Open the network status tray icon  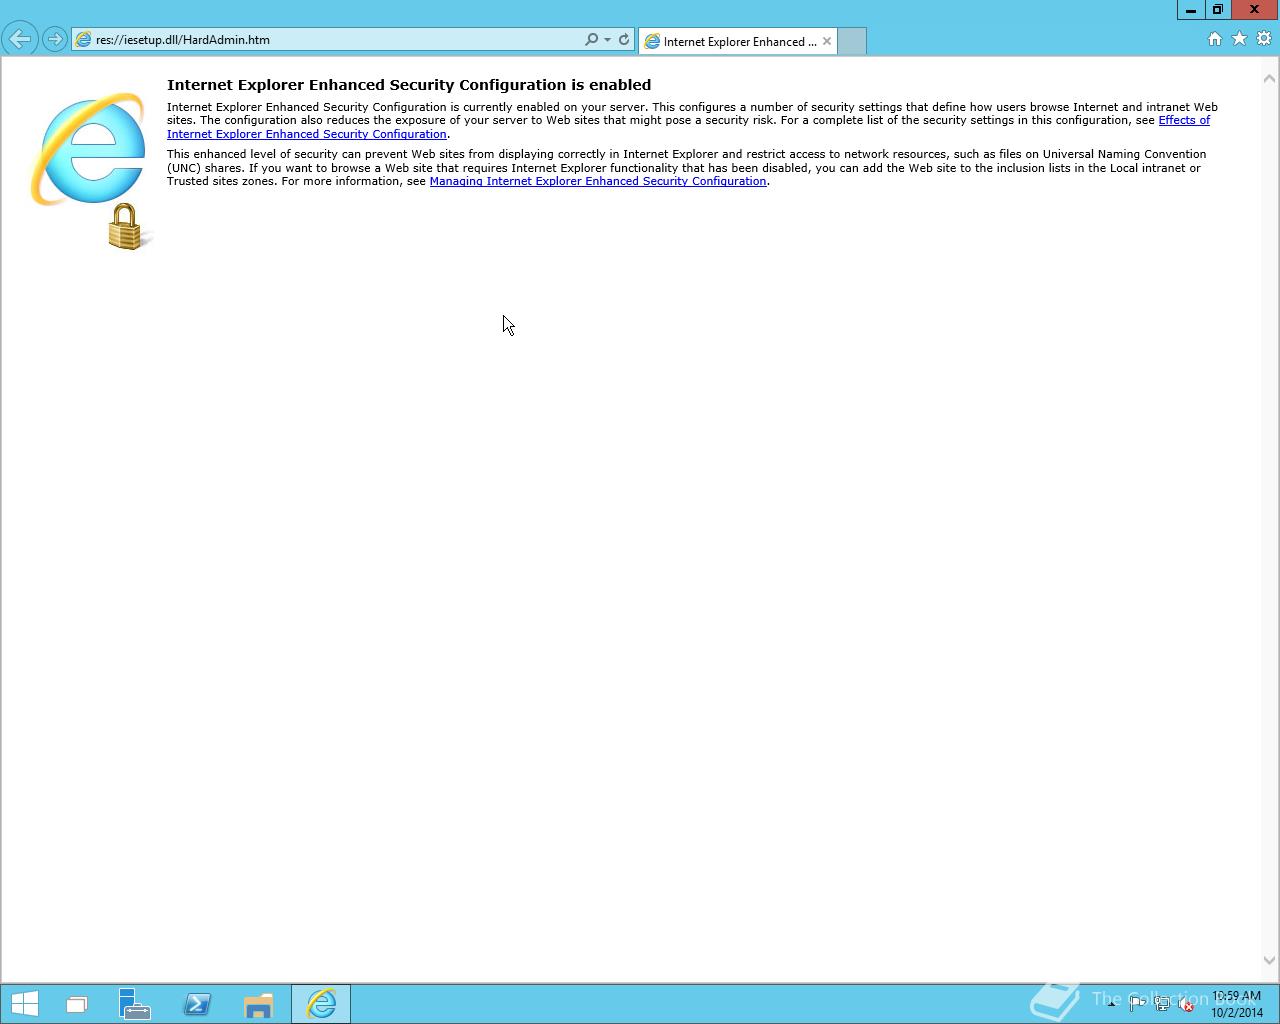coord(1162,1004)
